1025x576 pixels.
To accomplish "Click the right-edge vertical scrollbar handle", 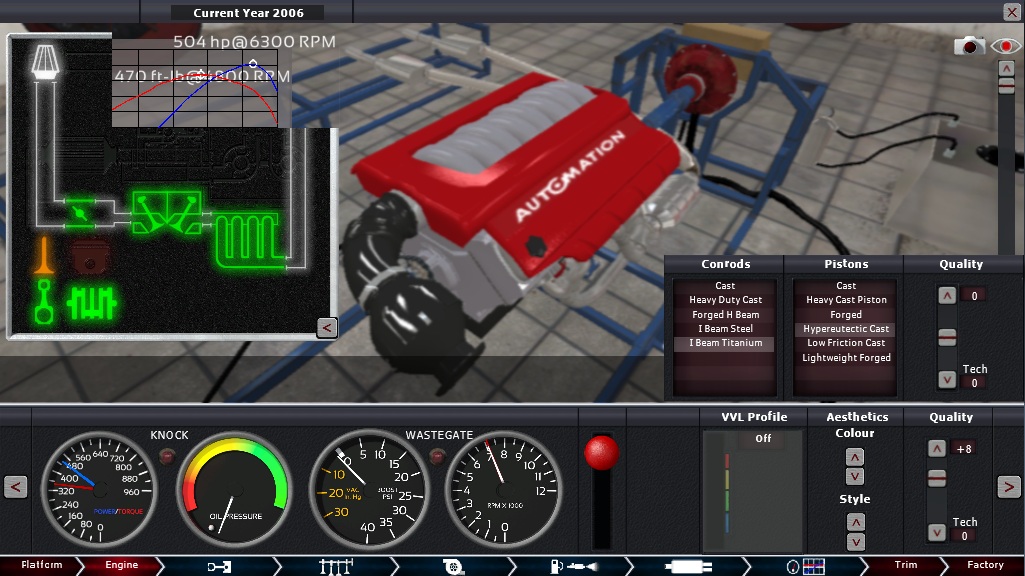I will [x=1007, y=86].
